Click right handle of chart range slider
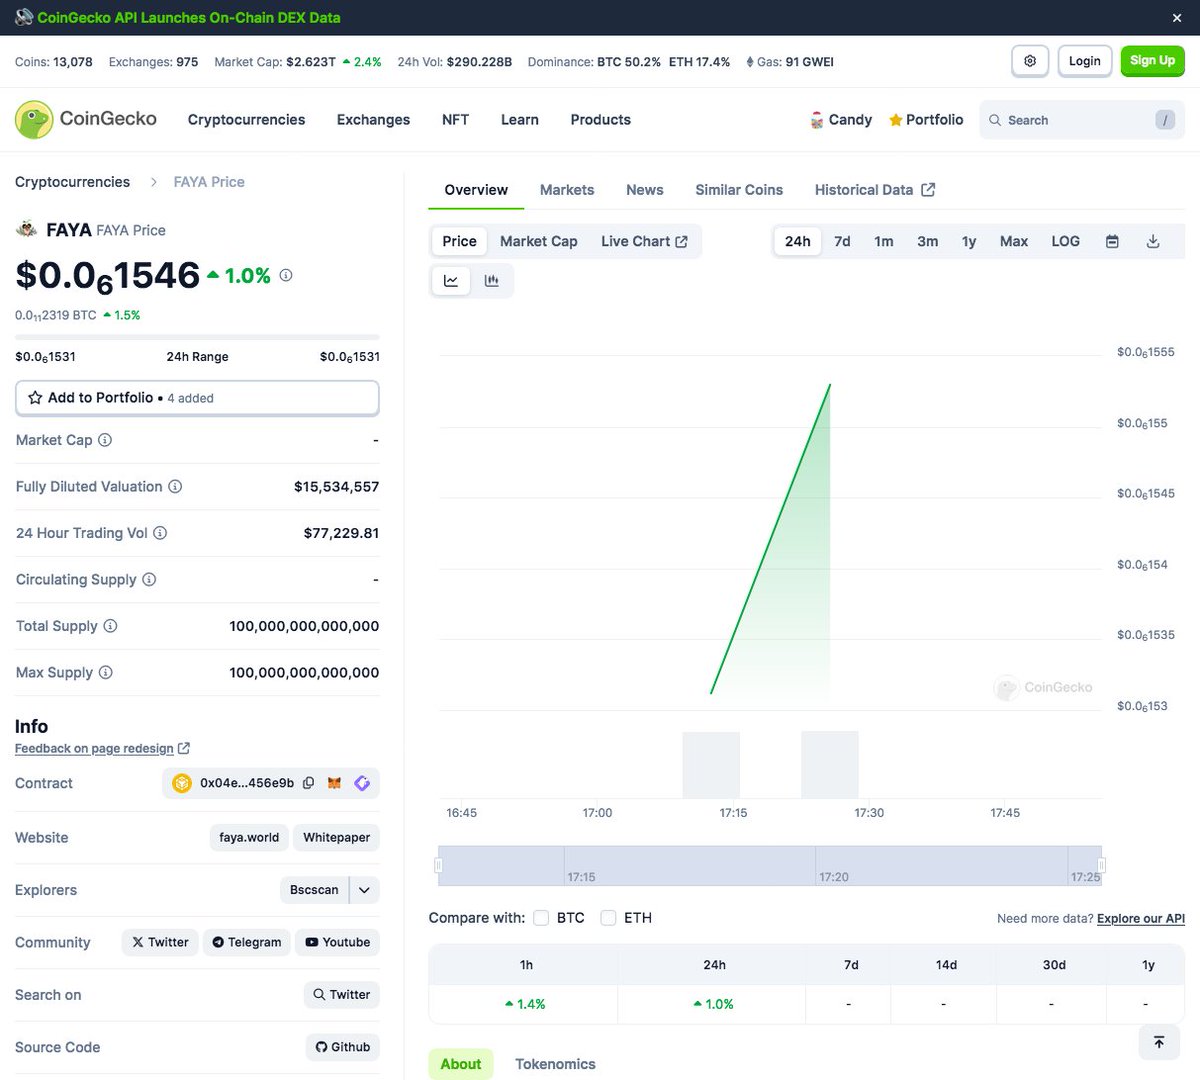The width and height of the screenshot is (1200, 1080). [1101, 865]
